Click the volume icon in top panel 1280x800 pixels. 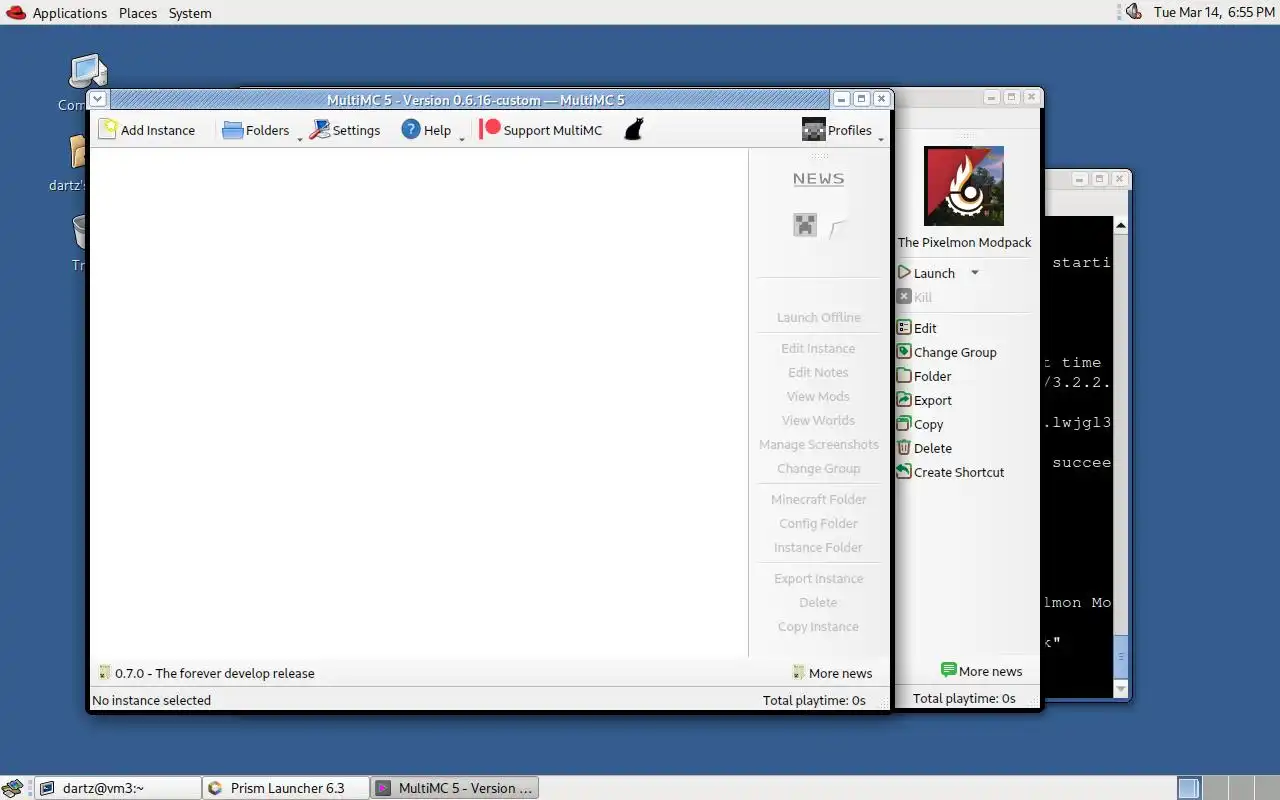tap(1133, 12)
